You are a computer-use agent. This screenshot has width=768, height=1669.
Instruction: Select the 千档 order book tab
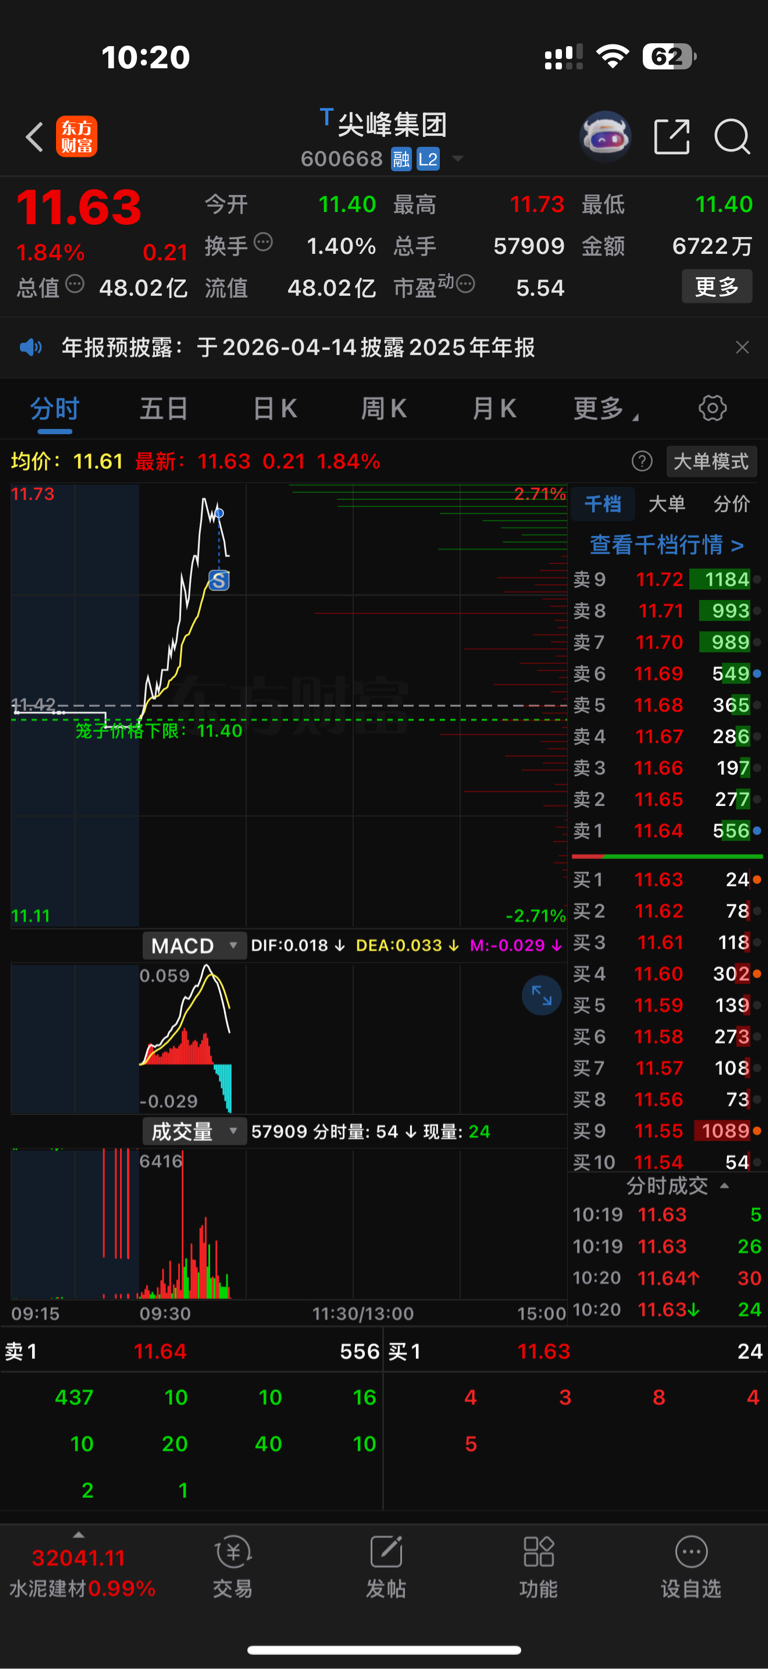603,504
